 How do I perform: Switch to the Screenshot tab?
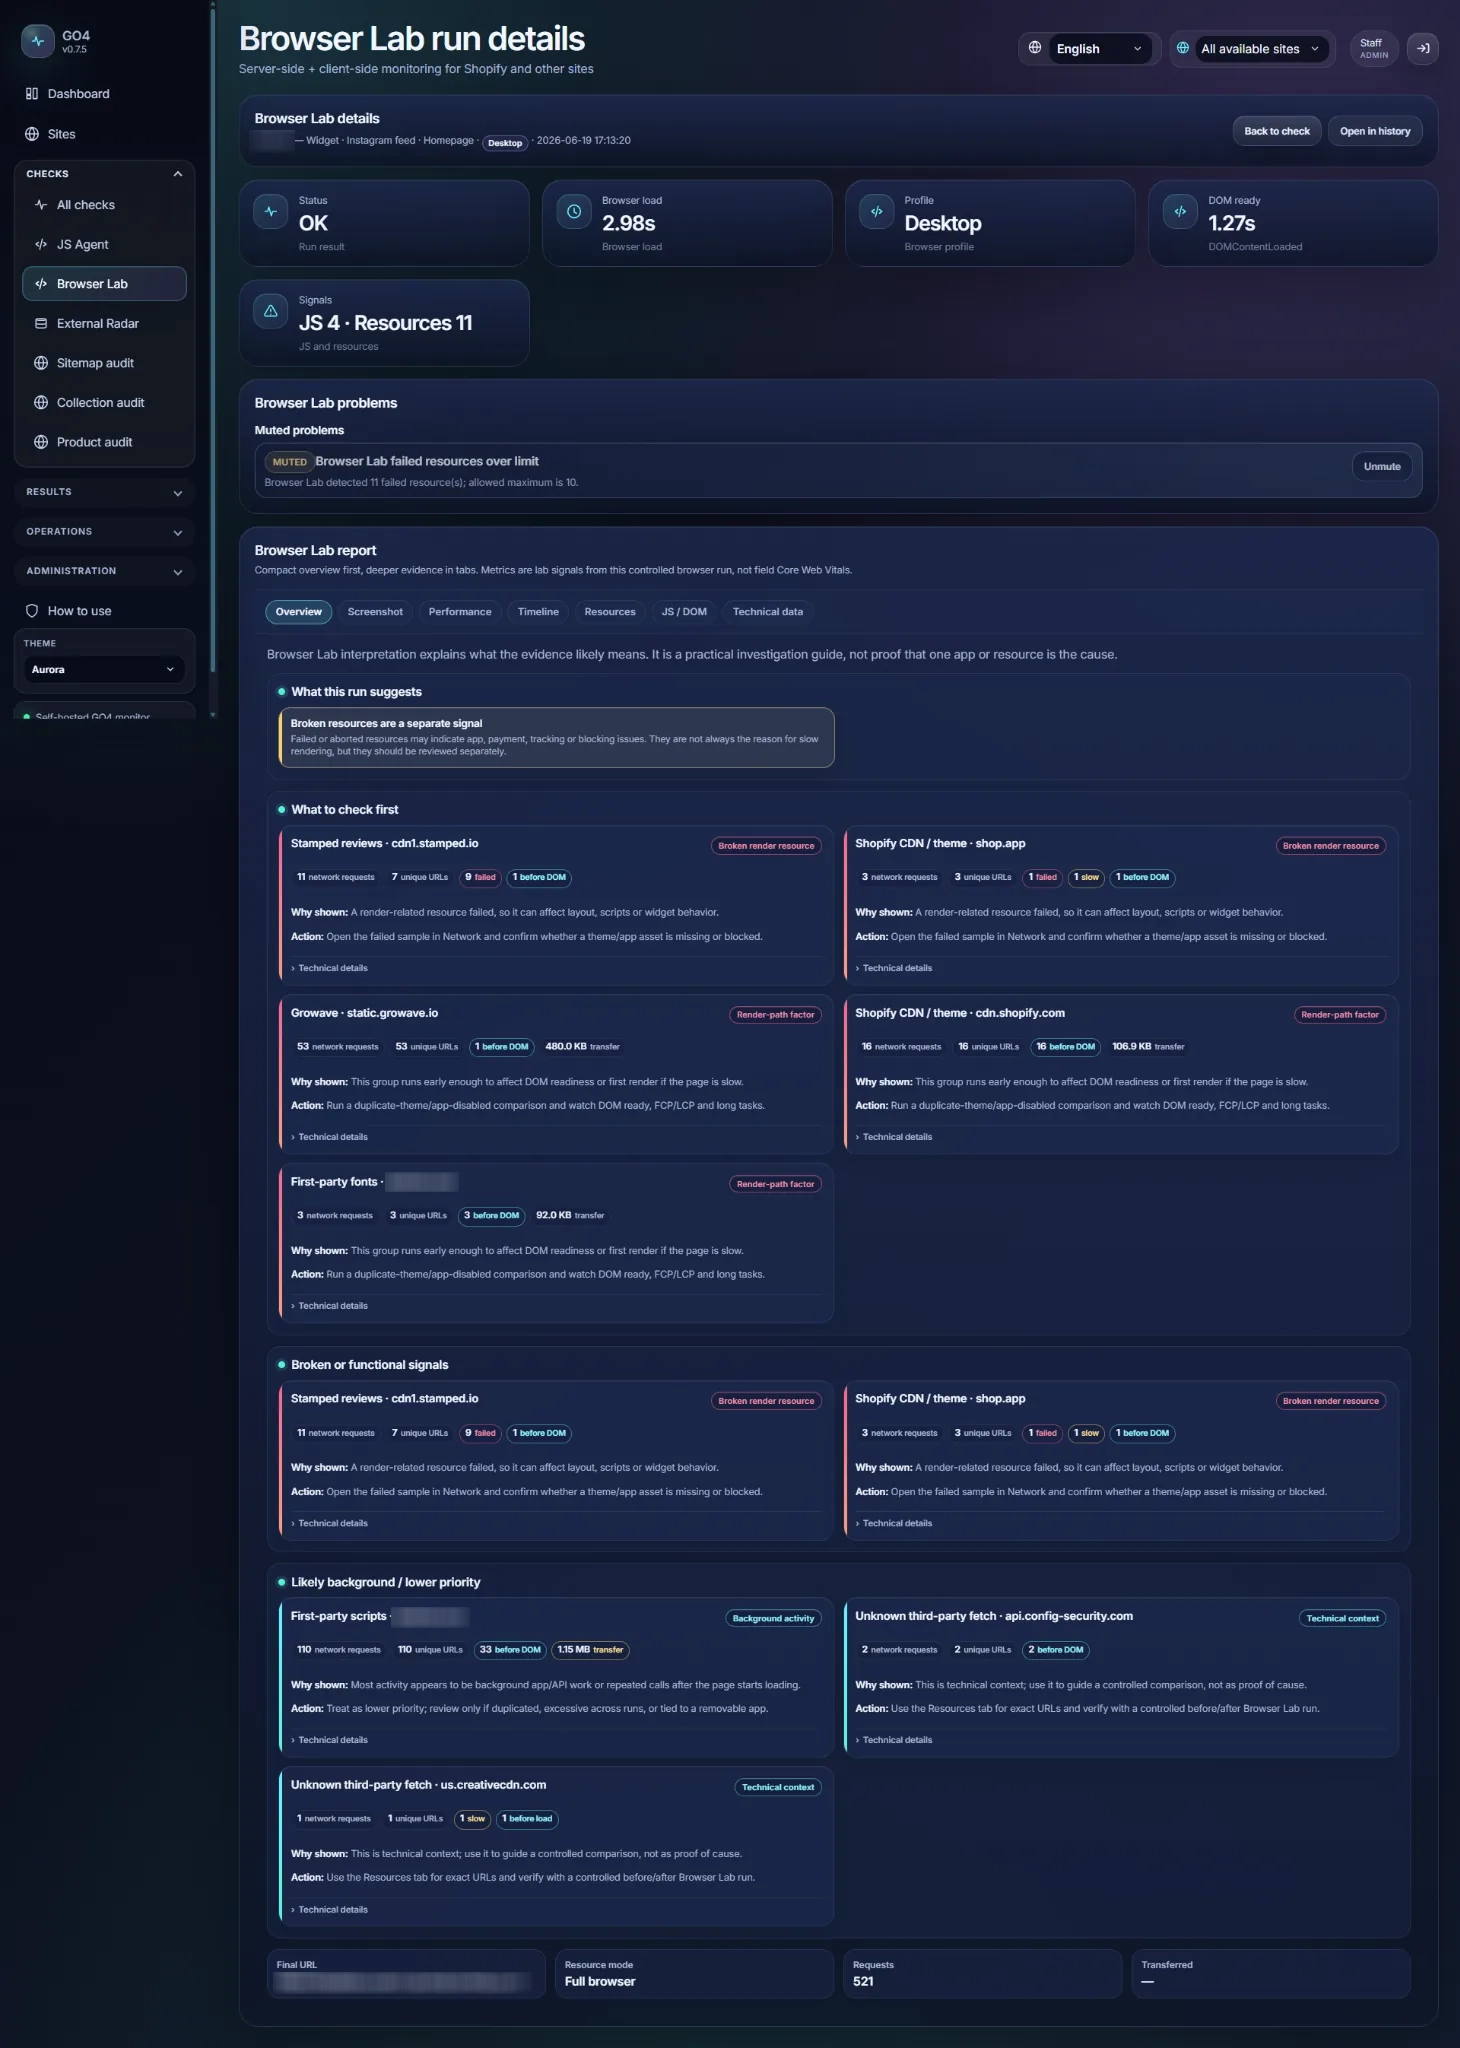coord(375,612)
